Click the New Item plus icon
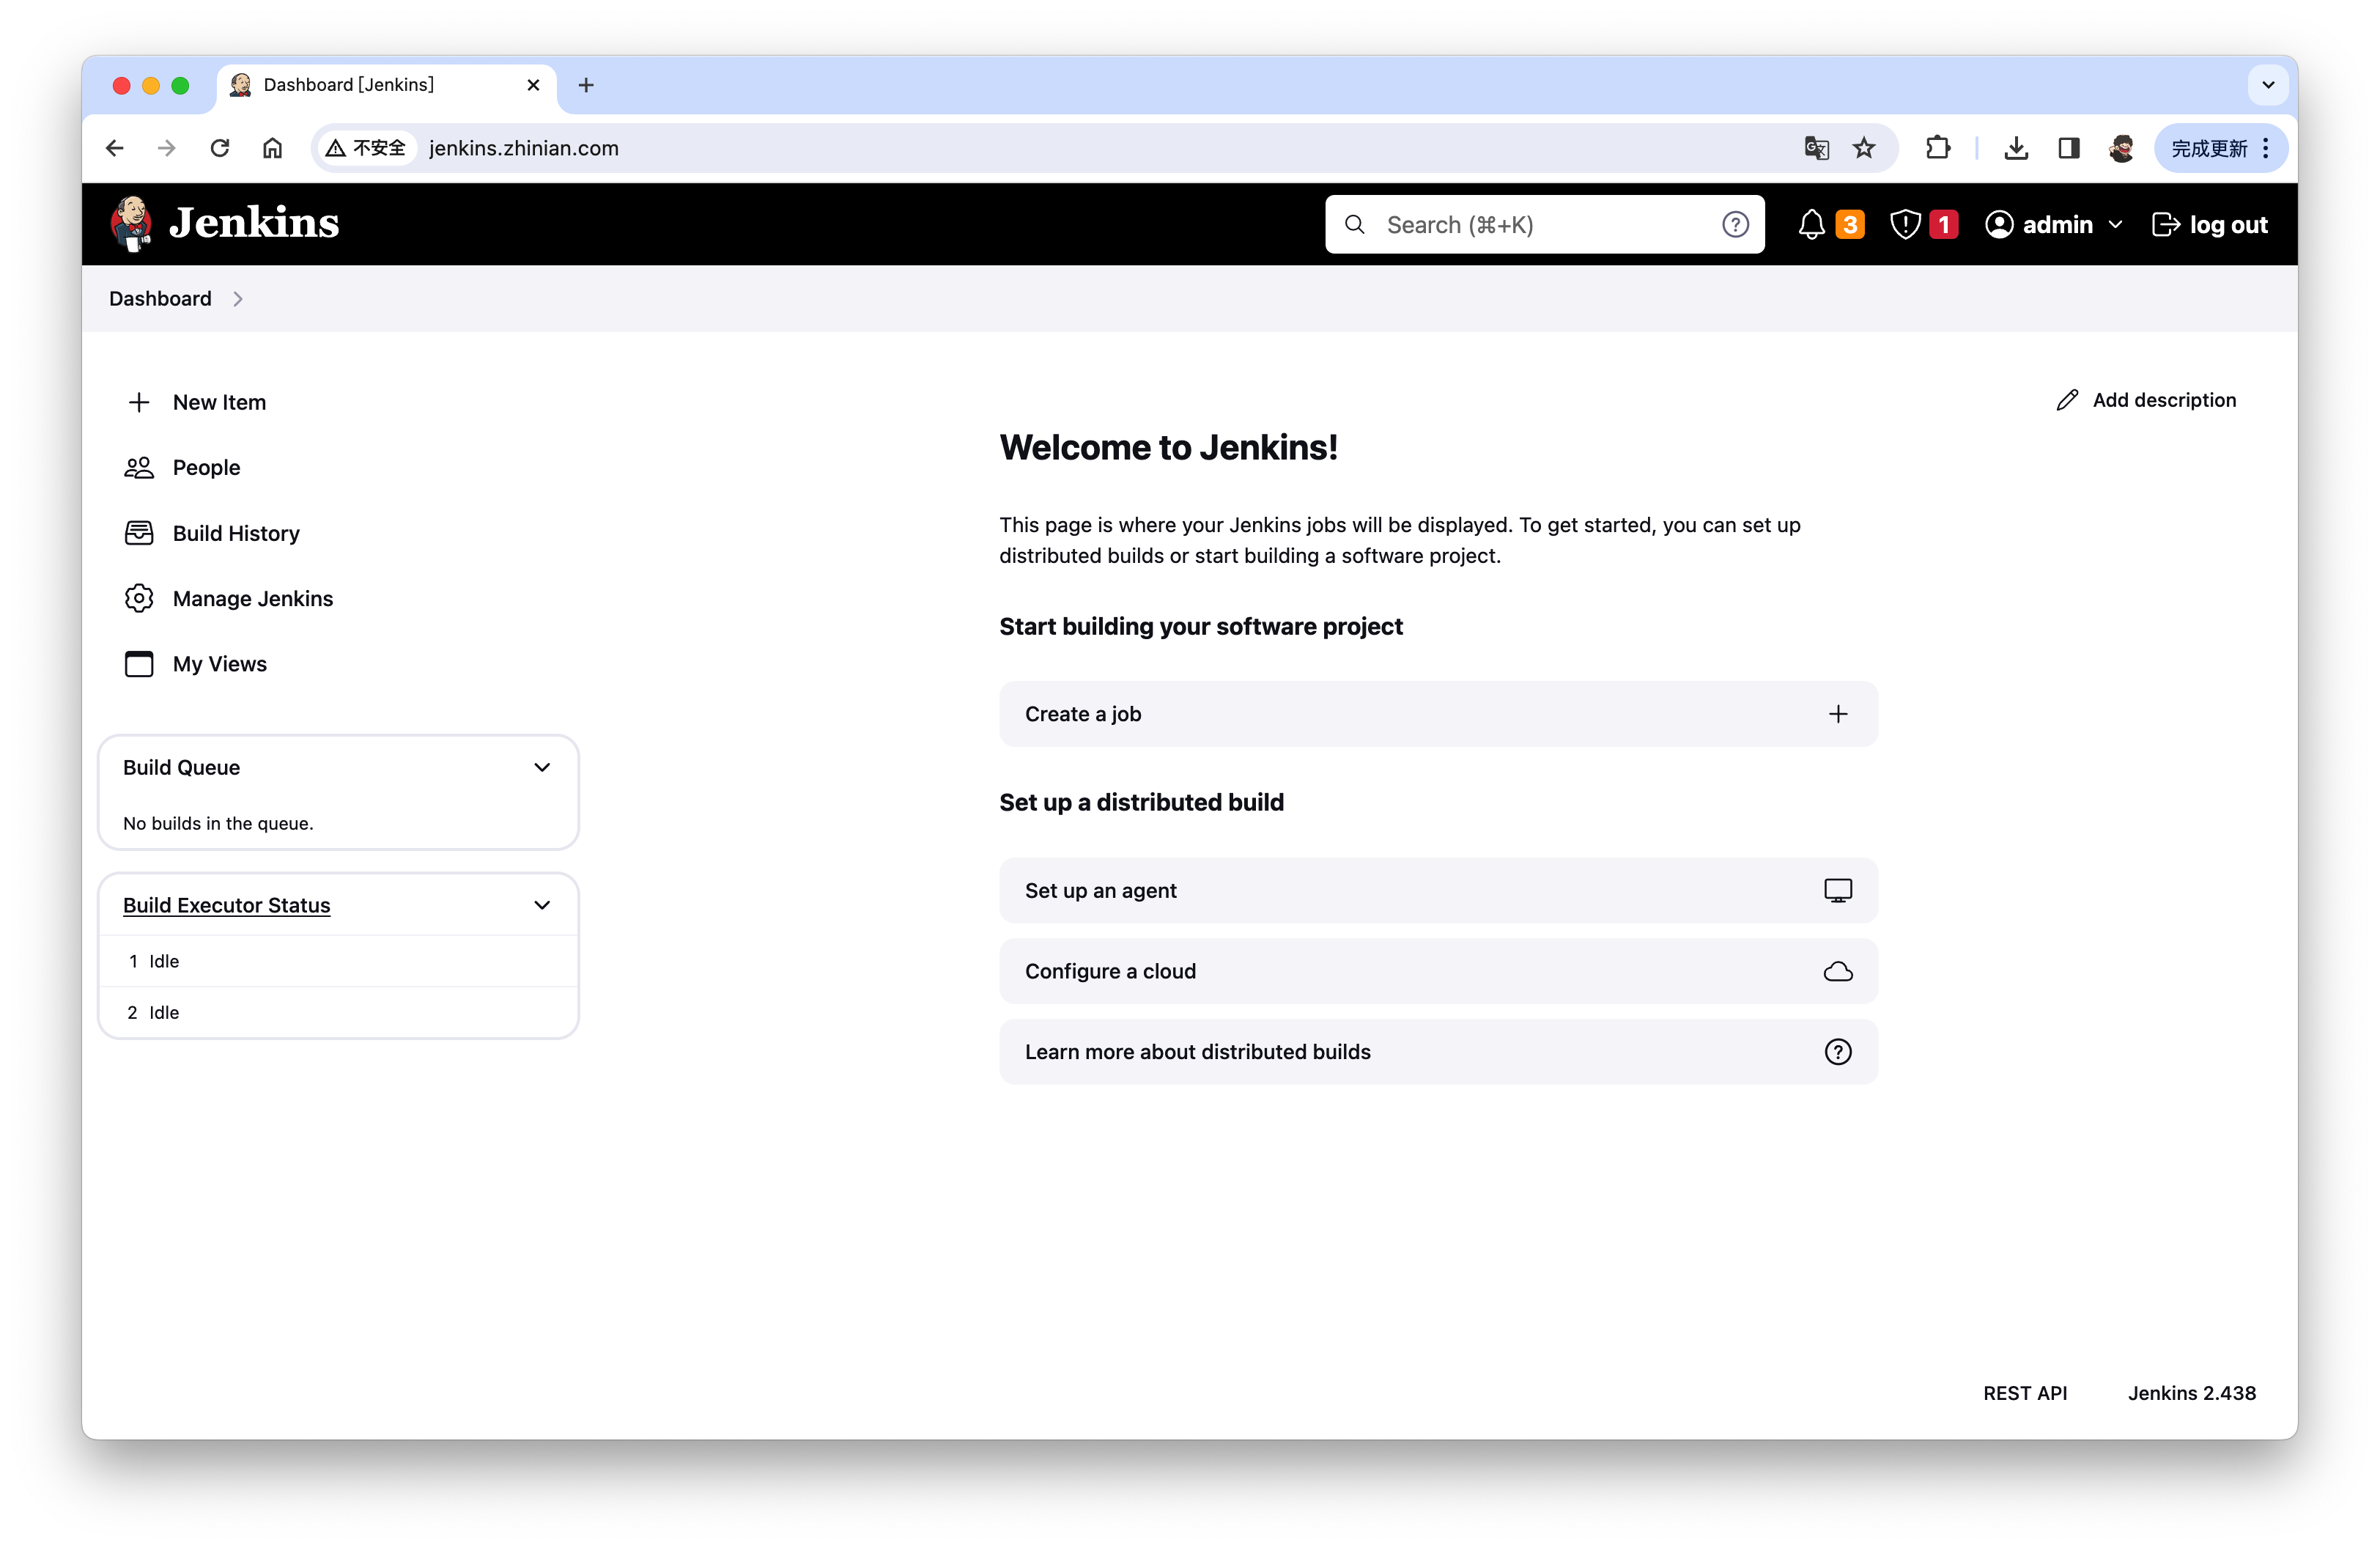The height and width of the screenshot is (1548, 2380). (139, 402)
